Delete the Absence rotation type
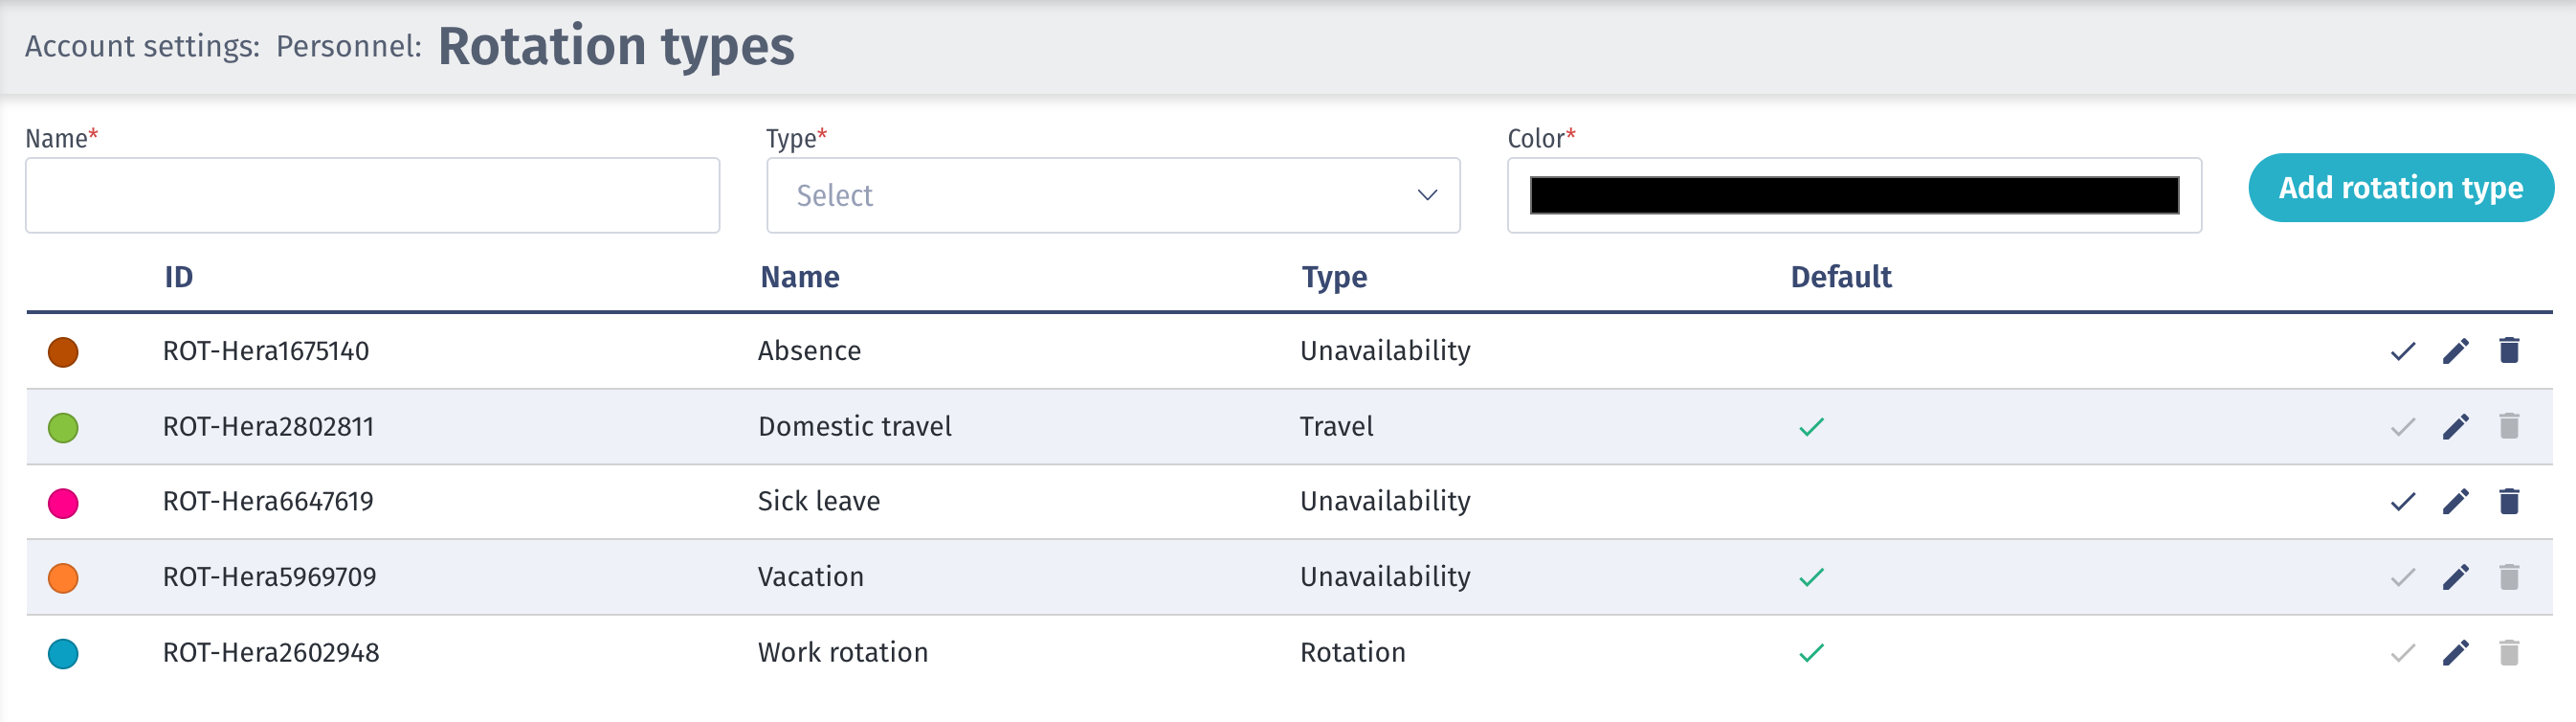 tap(2508, 351)
